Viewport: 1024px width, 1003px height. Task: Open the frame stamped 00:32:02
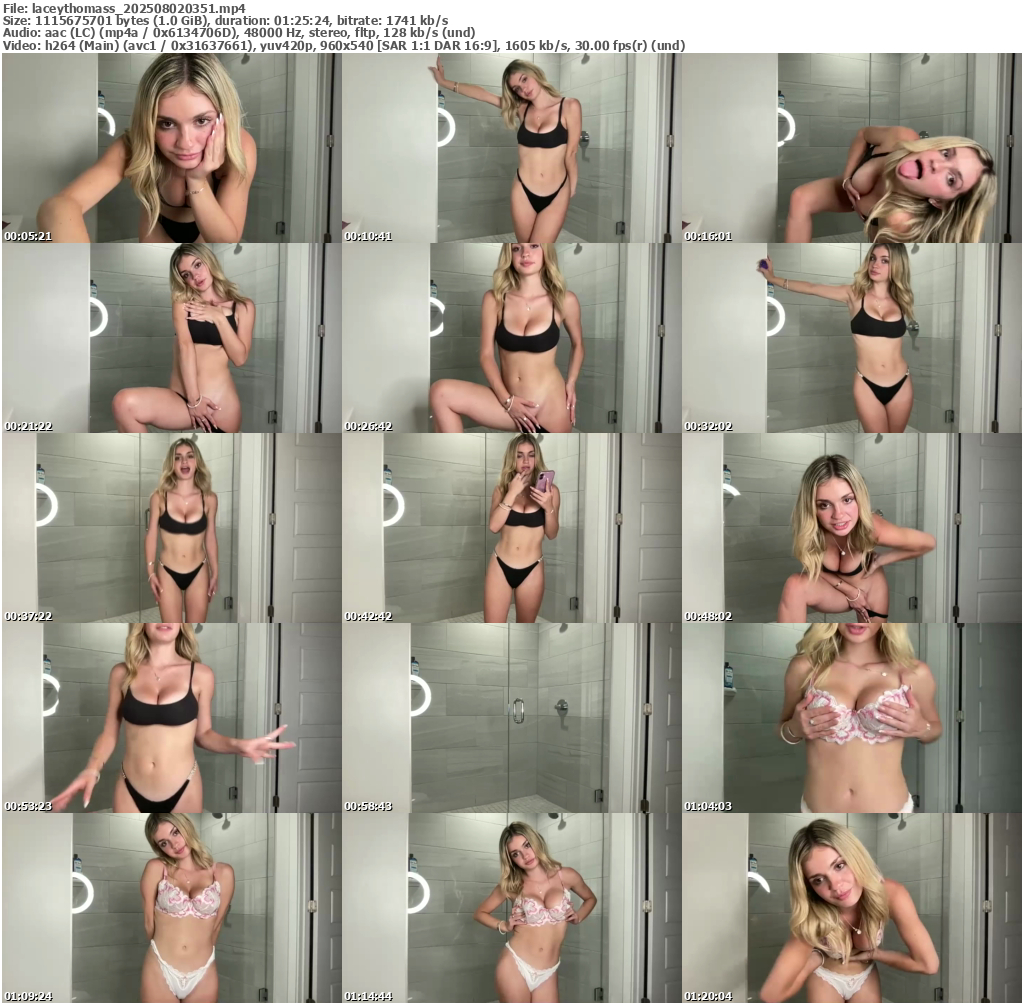852,338
